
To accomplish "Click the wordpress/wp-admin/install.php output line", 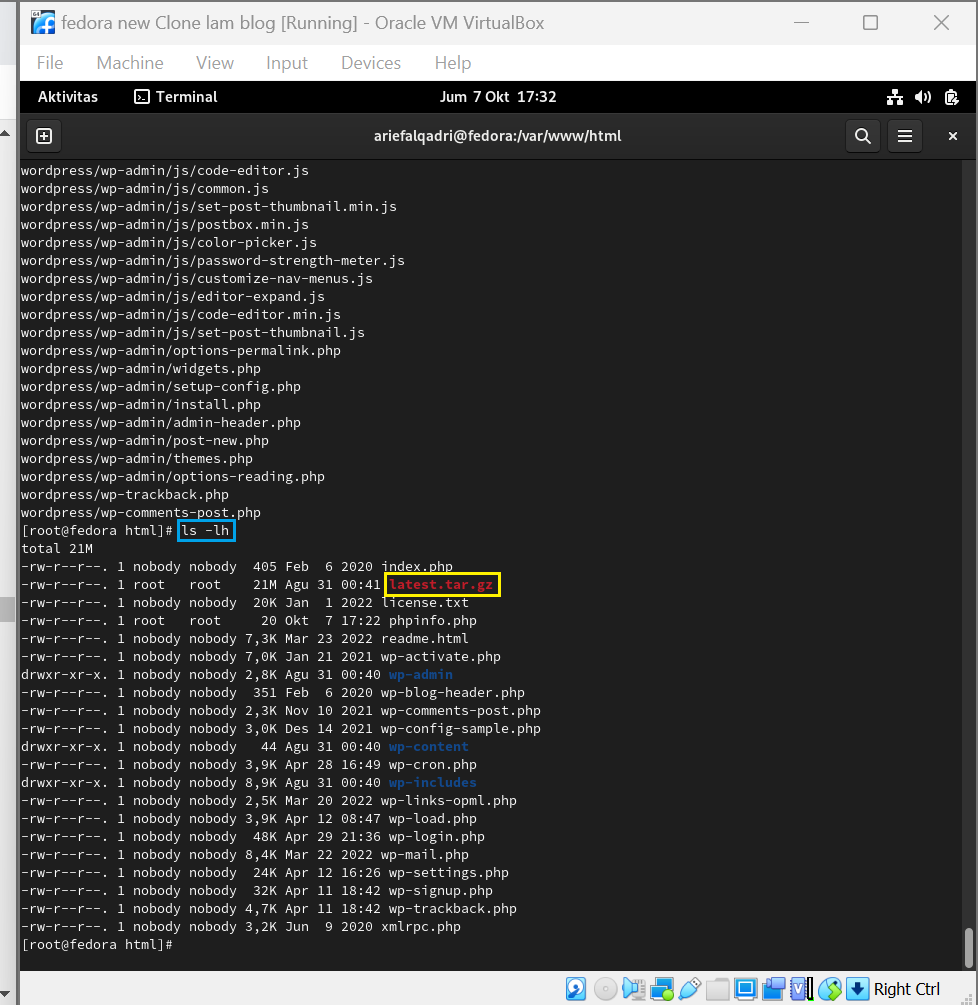I will pyautogui.click(x=141, y=404).
